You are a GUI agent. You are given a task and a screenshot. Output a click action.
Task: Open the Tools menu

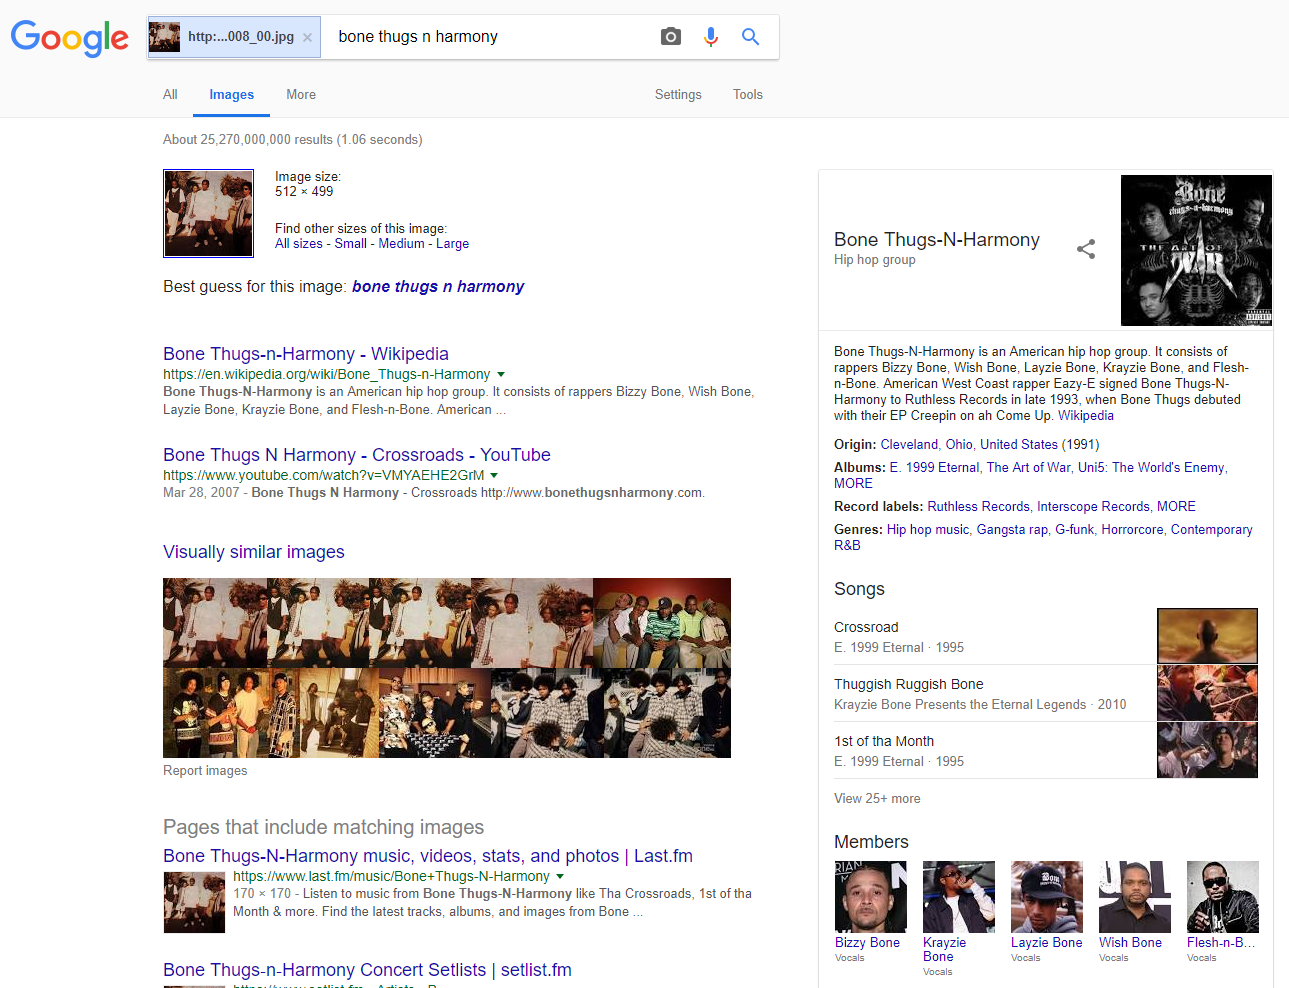748,94
